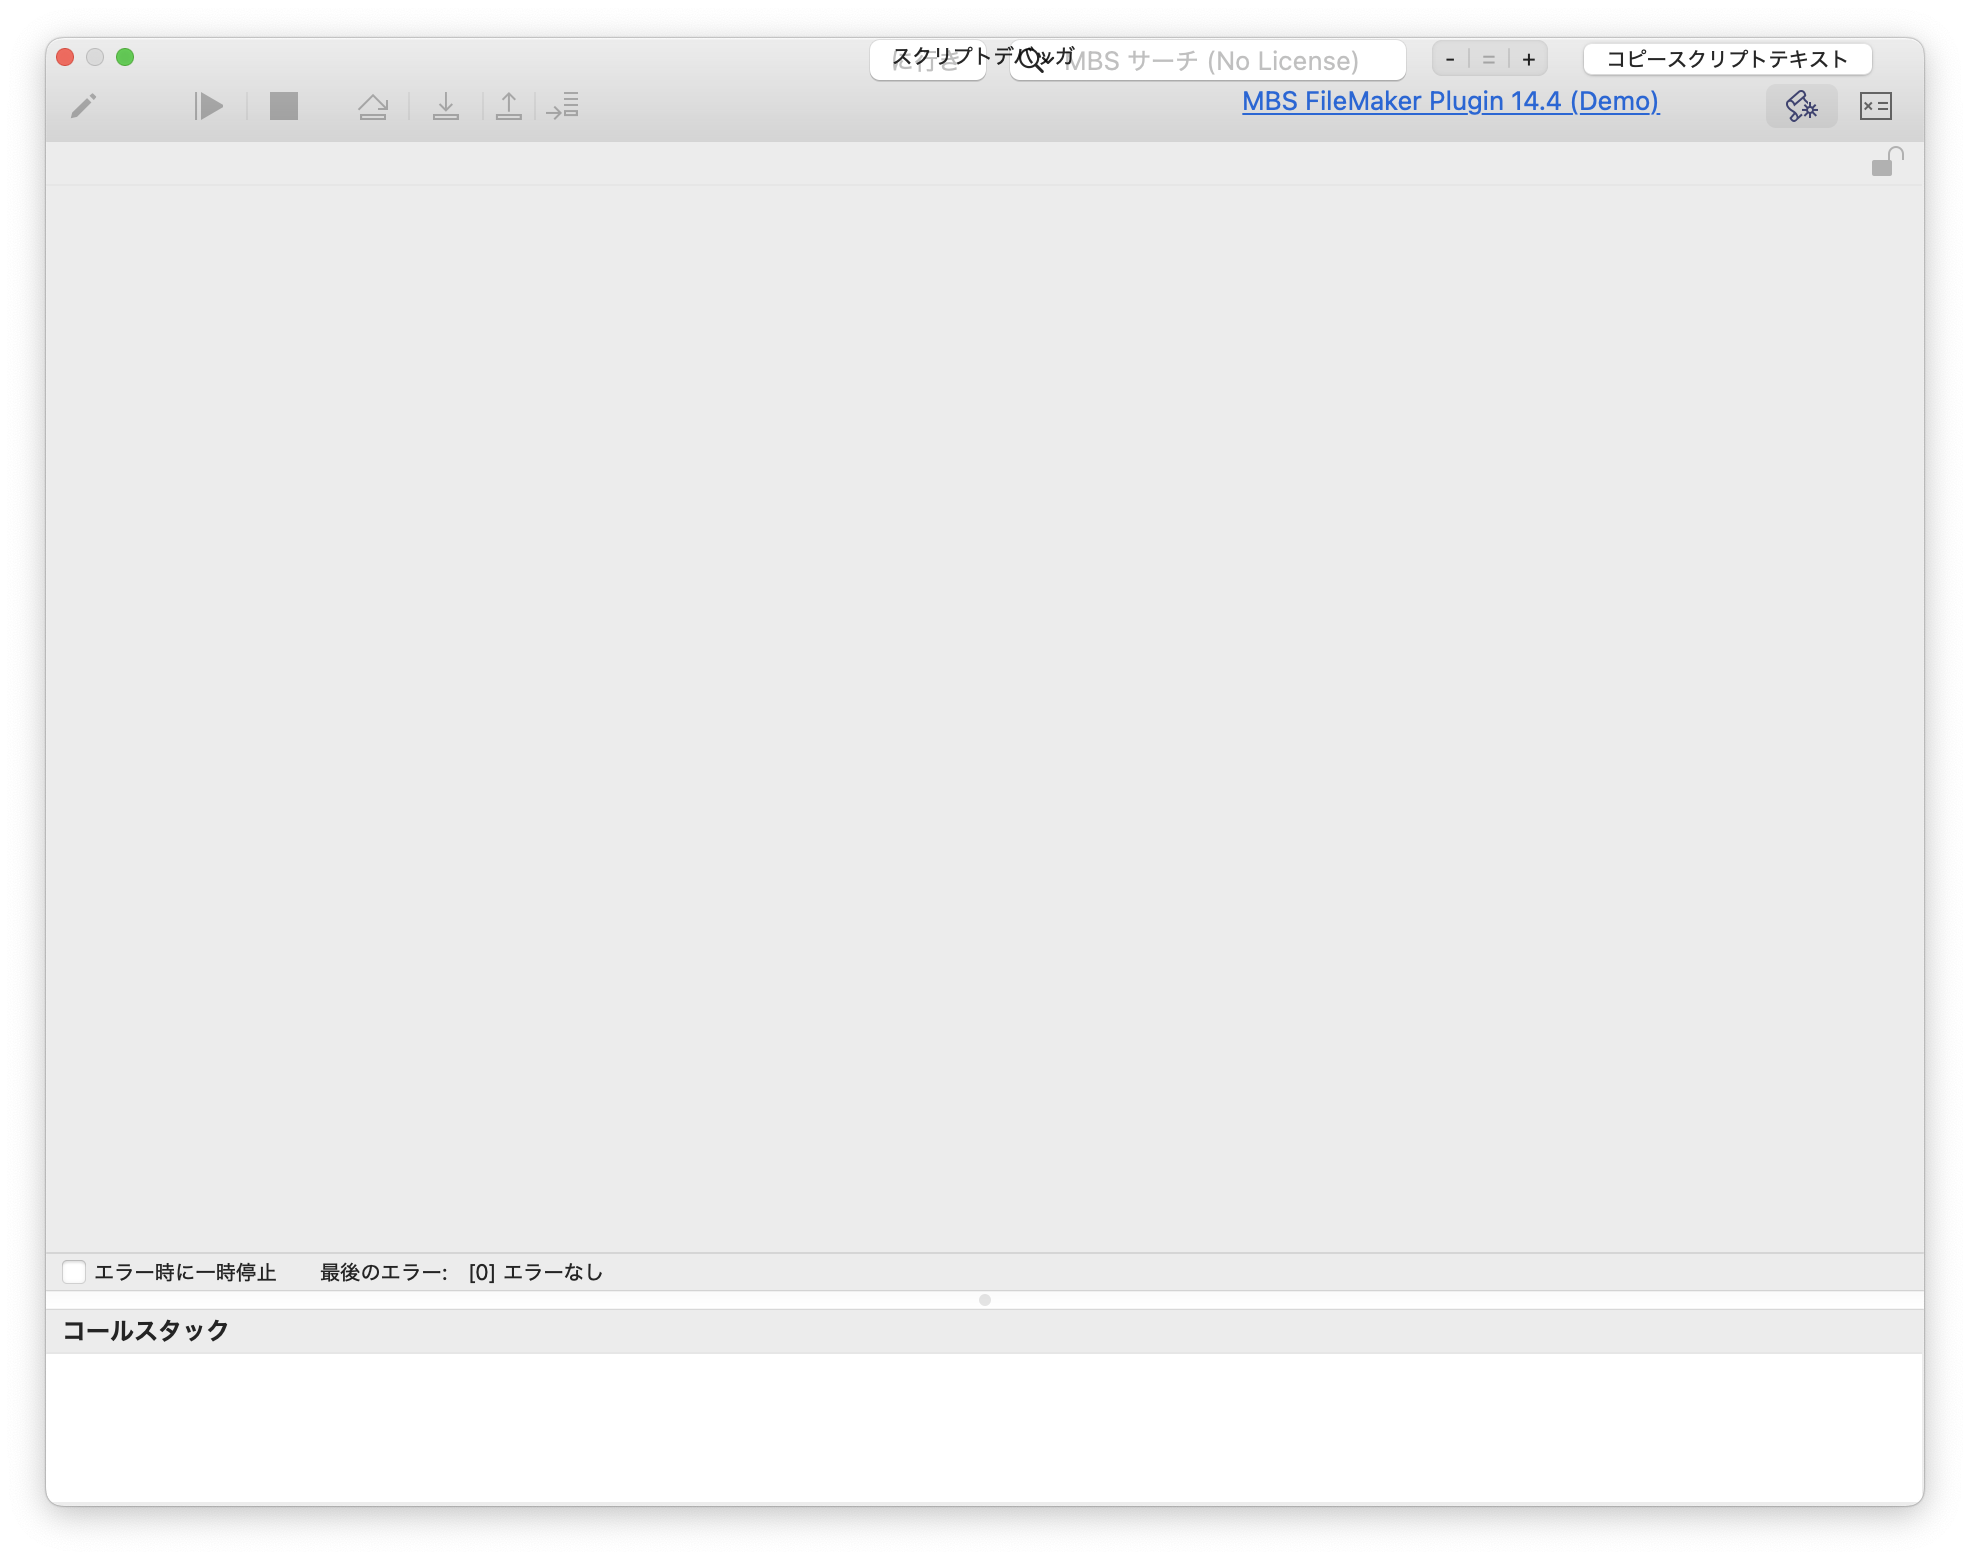Click the equals reset zoom button
This screenshot has height=1560, width=1970.
[1489, 60]
